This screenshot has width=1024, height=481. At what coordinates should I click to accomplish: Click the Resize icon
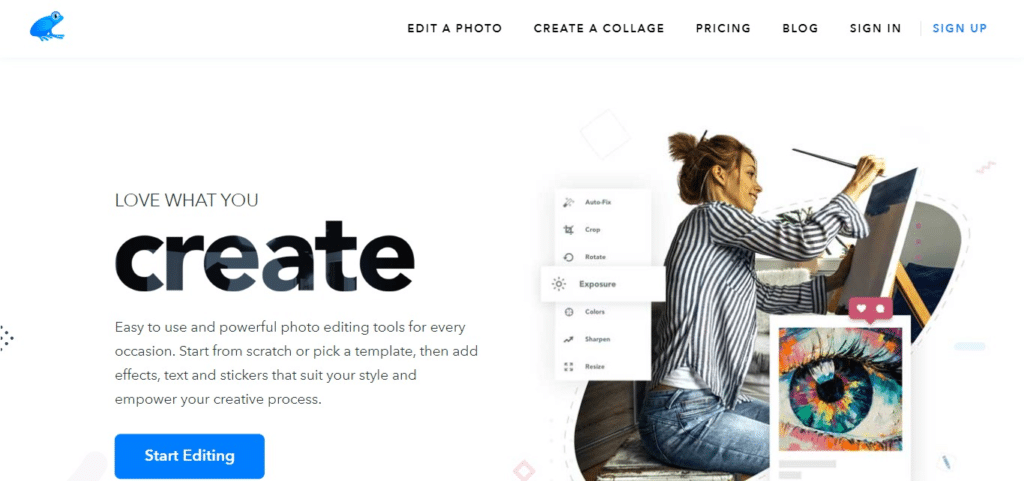[568, 367]
